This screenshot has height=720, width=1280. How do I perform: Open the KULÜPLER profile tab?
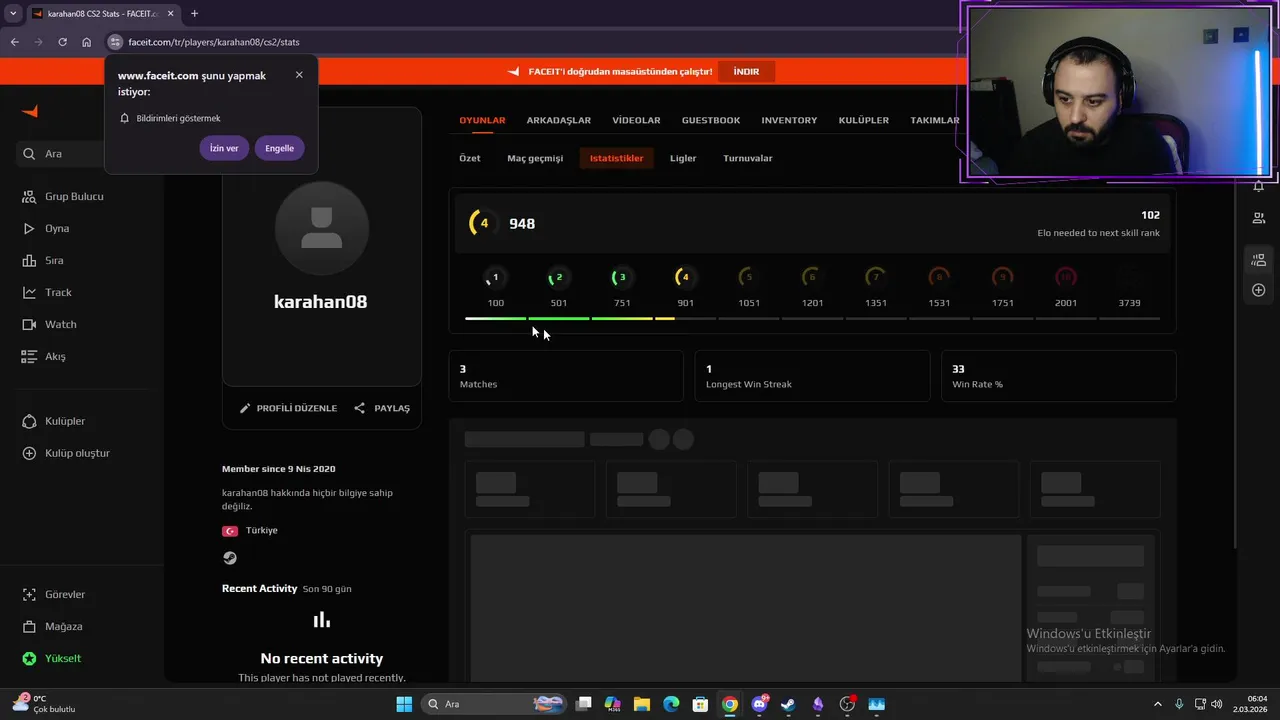point(864,120)
